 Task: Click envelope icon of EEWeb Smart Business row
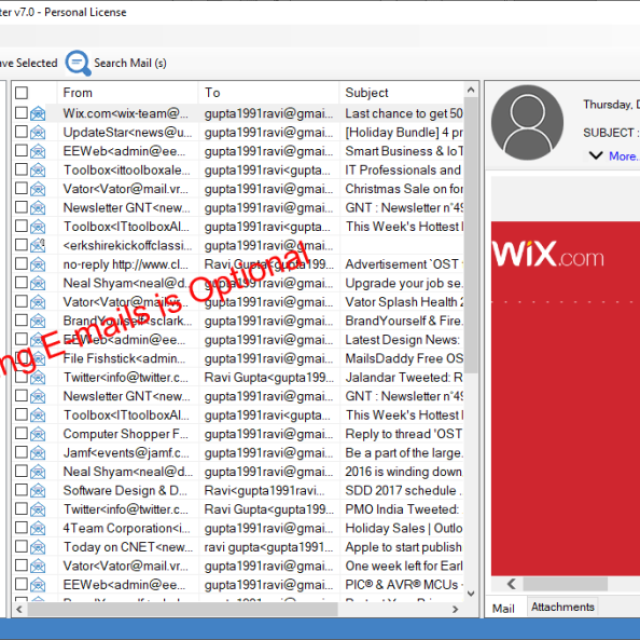(38, 151)
